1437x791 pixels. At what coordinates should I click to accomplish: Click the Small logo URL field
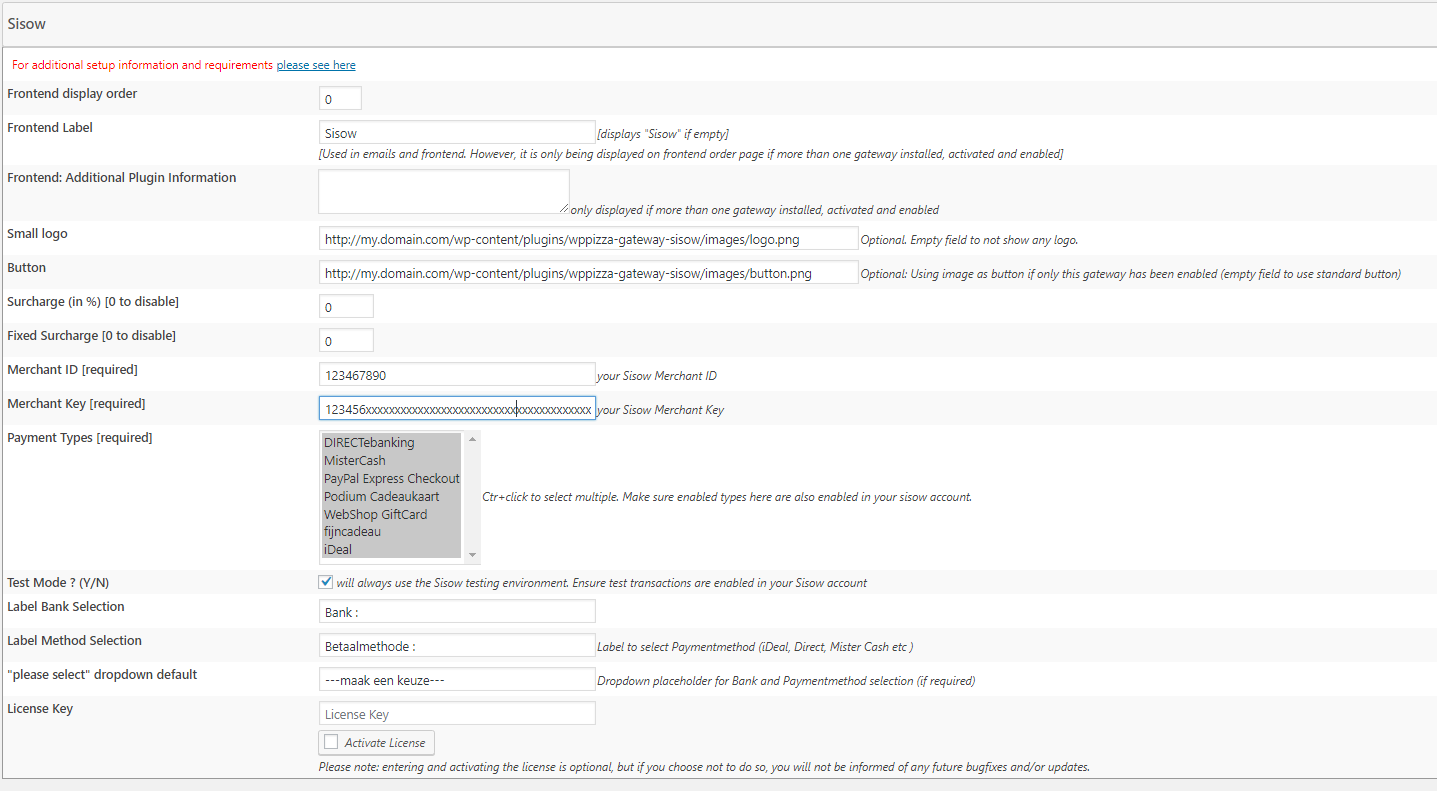(x=588, y=239)
